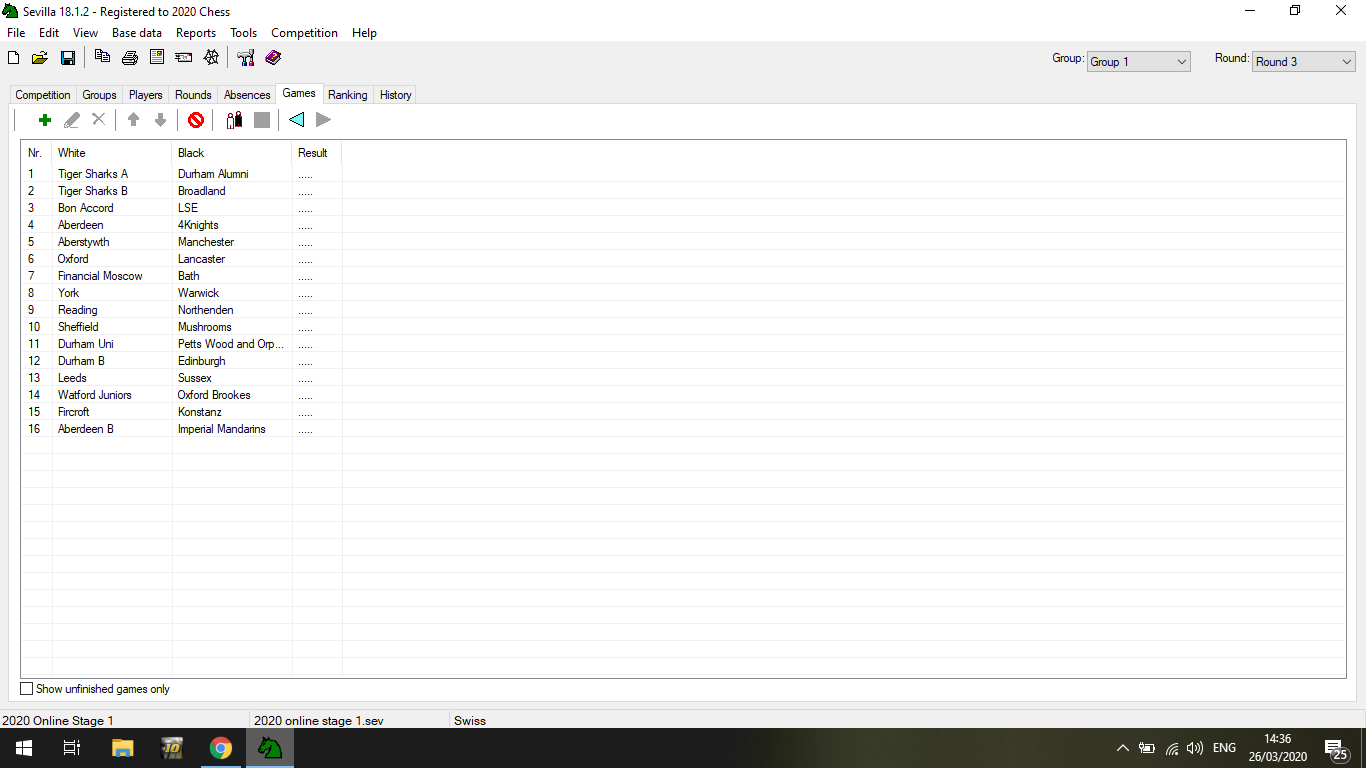Click the spider web internet icon
The width and height of the screenshot is (1366, 768).
[211, 58]
